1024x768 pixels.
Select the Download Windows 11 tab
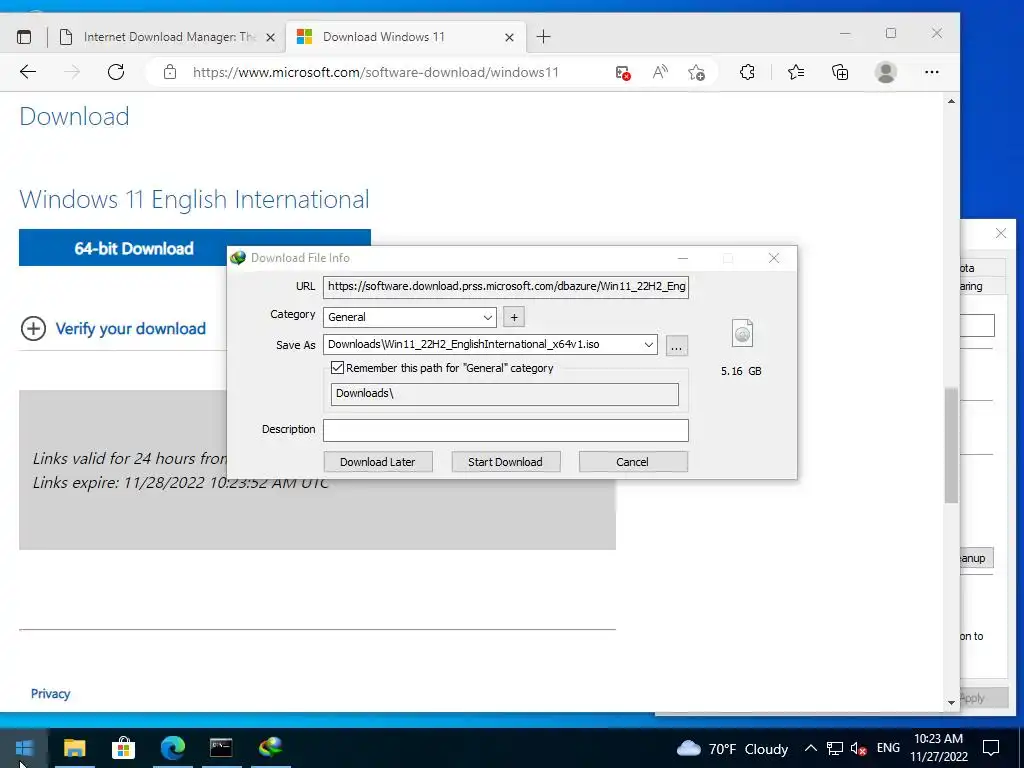click(405, 37)
